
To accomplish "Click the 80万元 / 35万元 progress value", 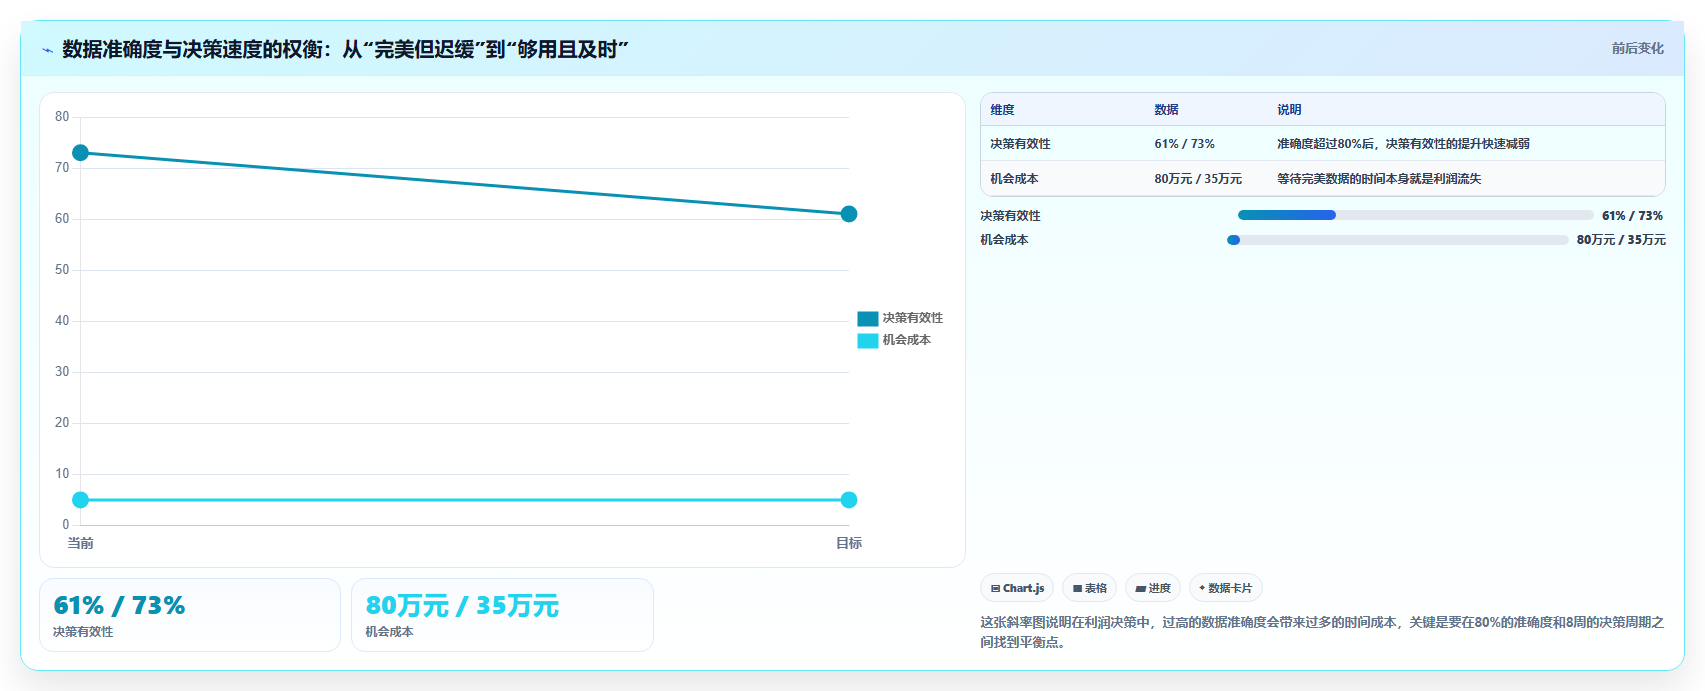I will coord(1621,240).
